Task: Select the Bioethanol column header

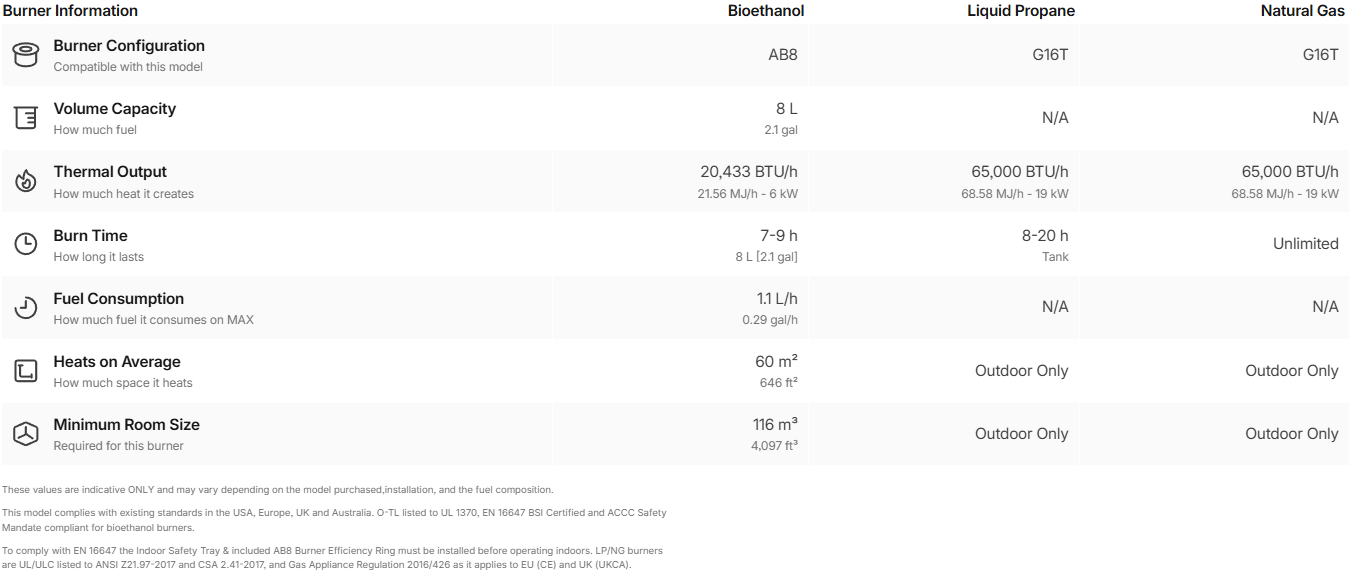Action: (765, 11)
